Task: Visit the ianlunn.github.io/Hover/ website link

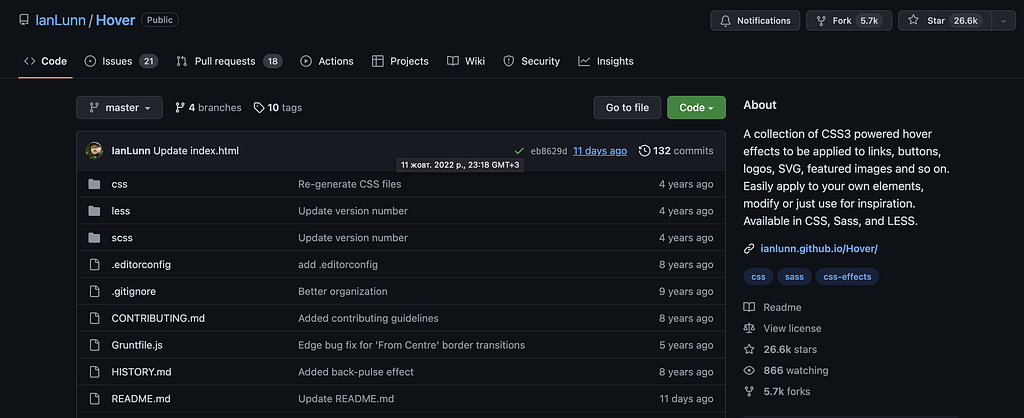Action: pyautogui.click(x=819, y=249)
